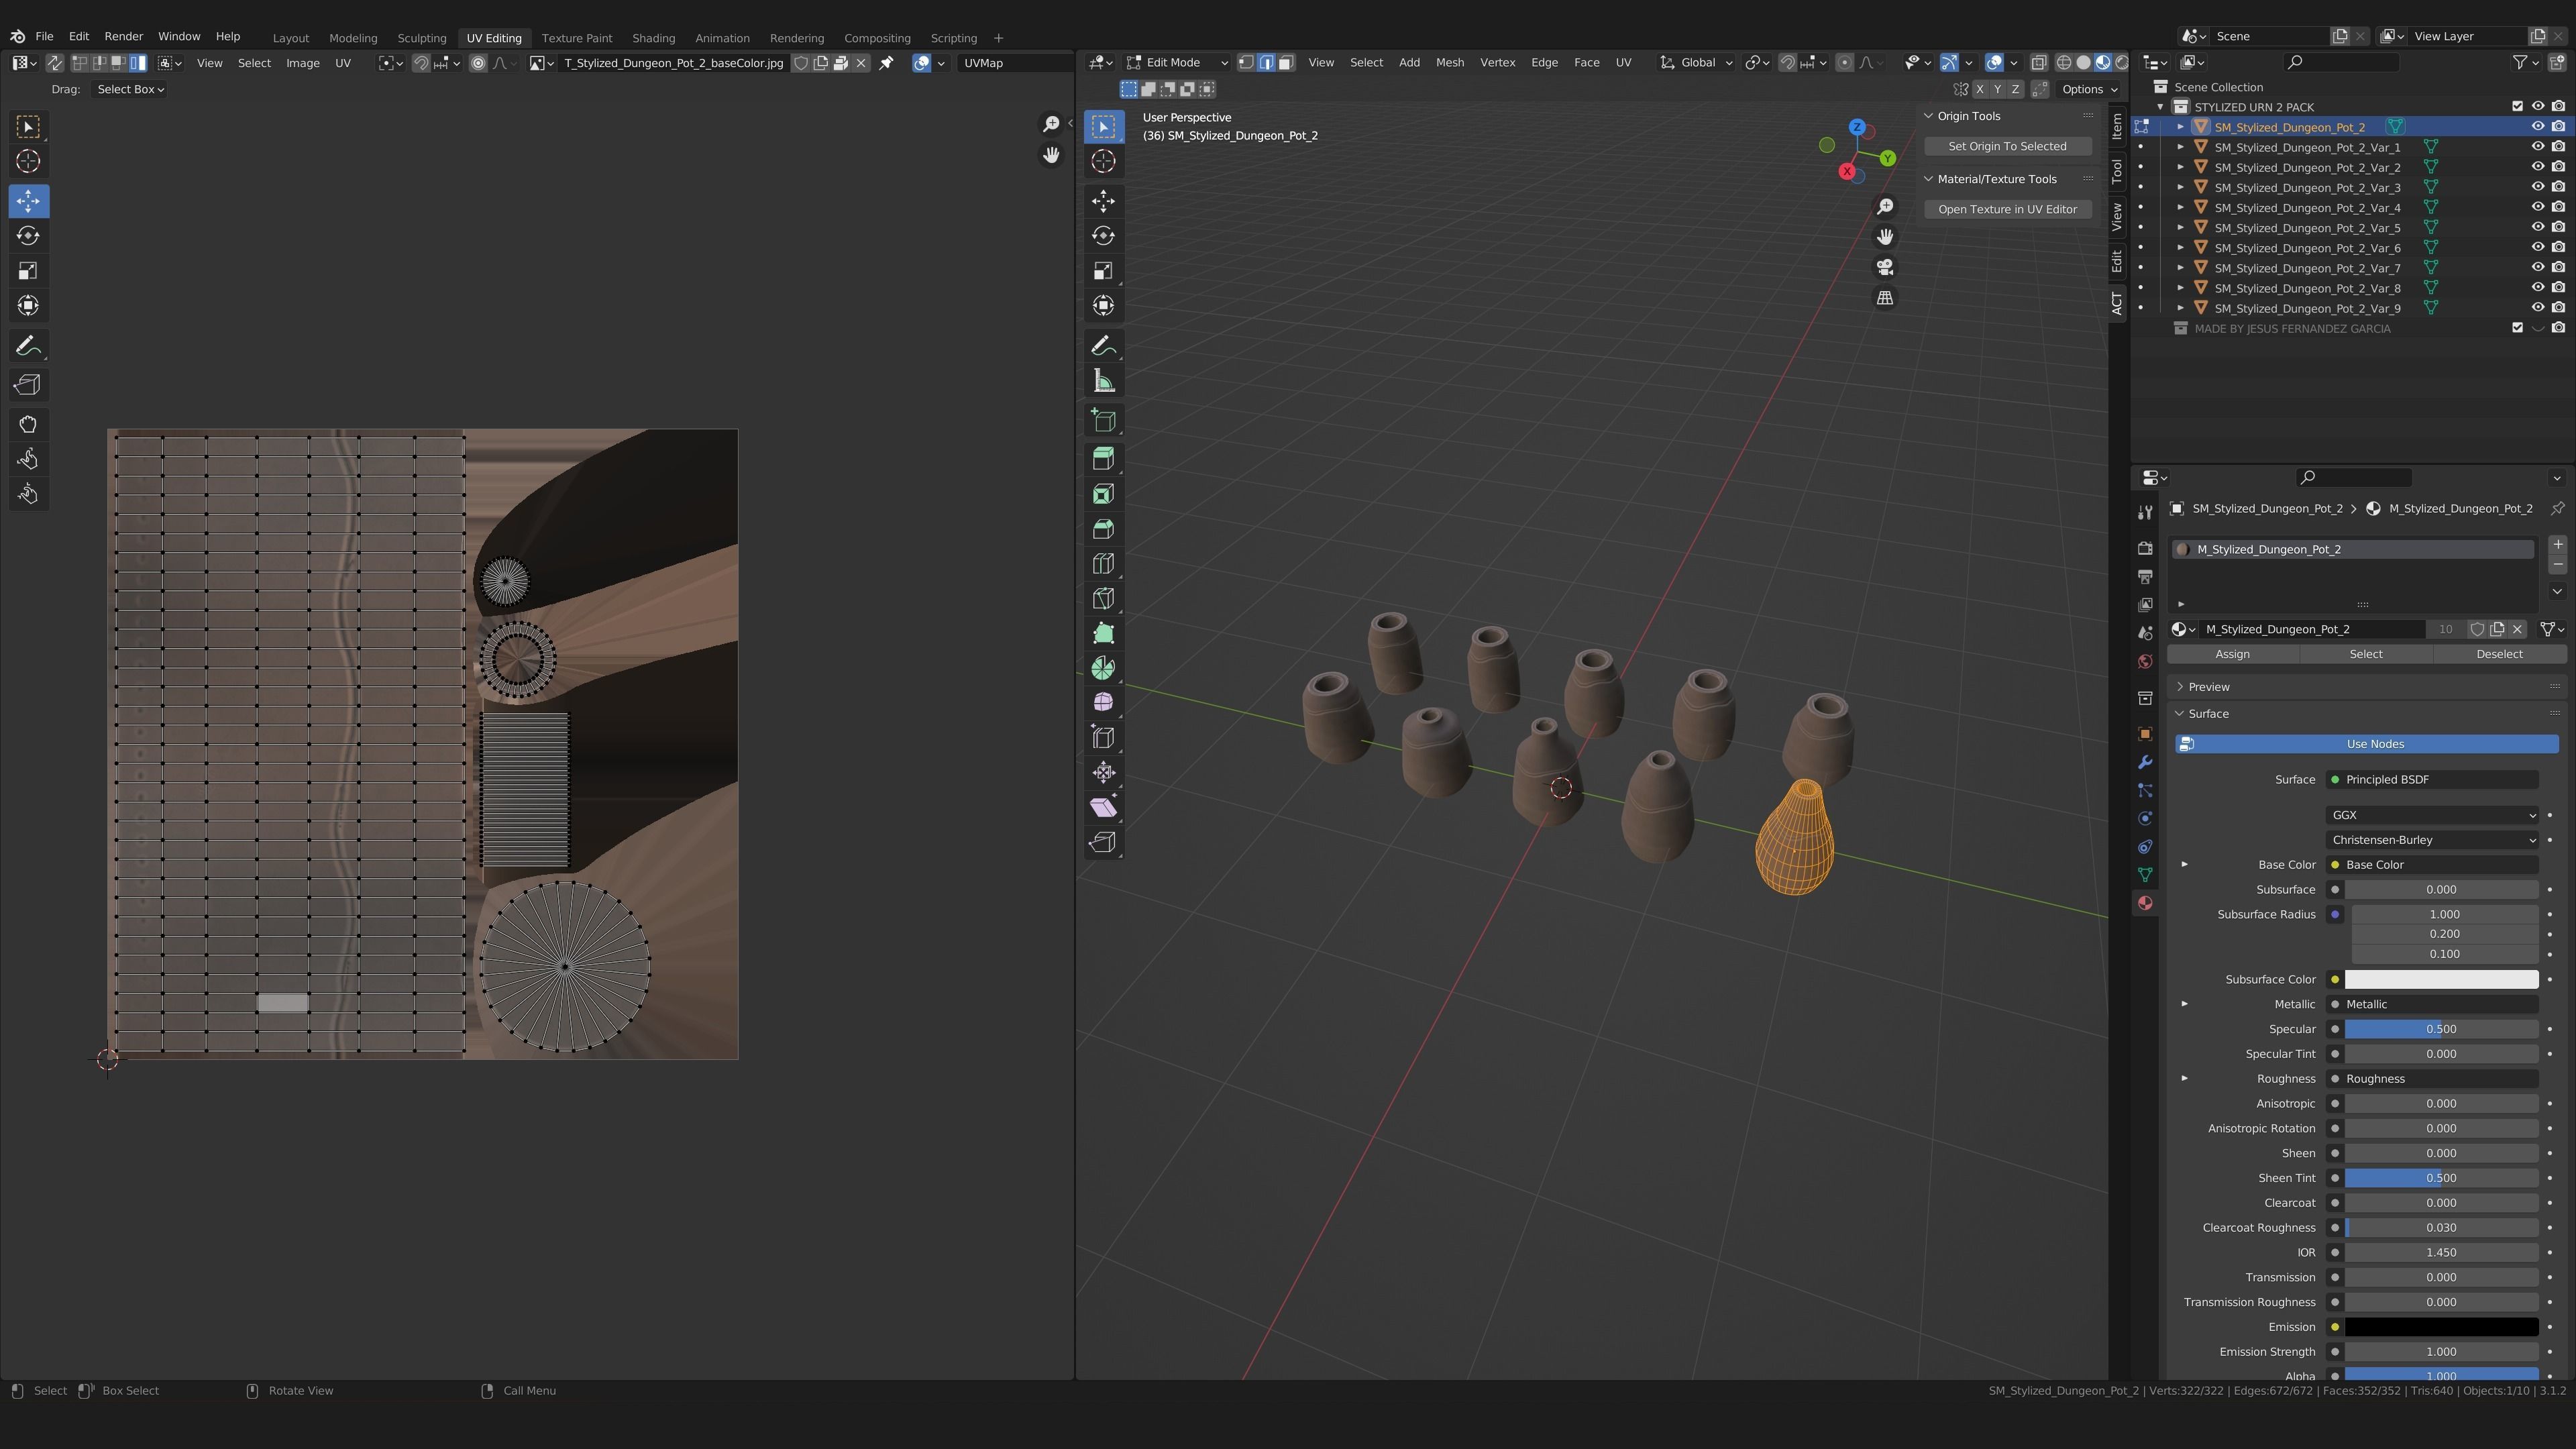This screenshot has height=1449, width=2576.
Task: Toggle X axis mirror in viewport header
Action: pos(1979,89)
